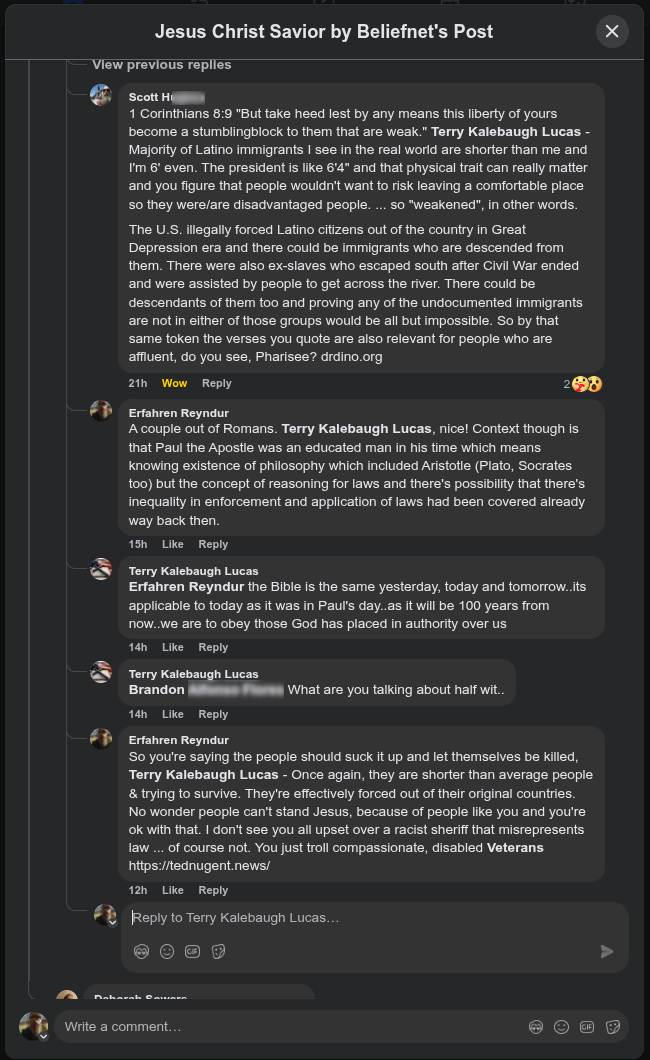The height and width of the screenshot is (1060, 650).
Task: Open sticker picker in the comment bar
Action: click(613, 1027)
